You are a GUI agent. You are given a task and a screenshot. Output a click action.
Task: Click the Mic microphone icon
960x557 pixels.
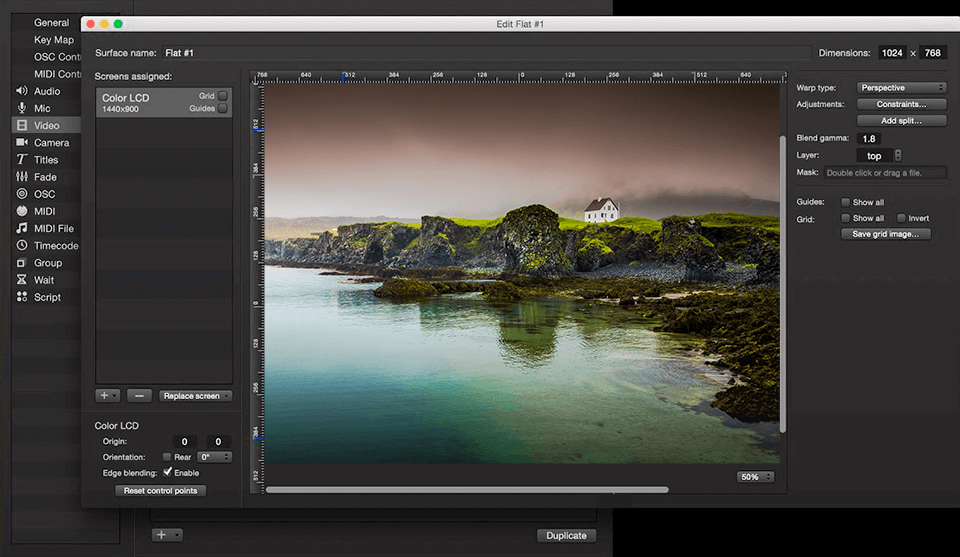click(x=21, y=108)
